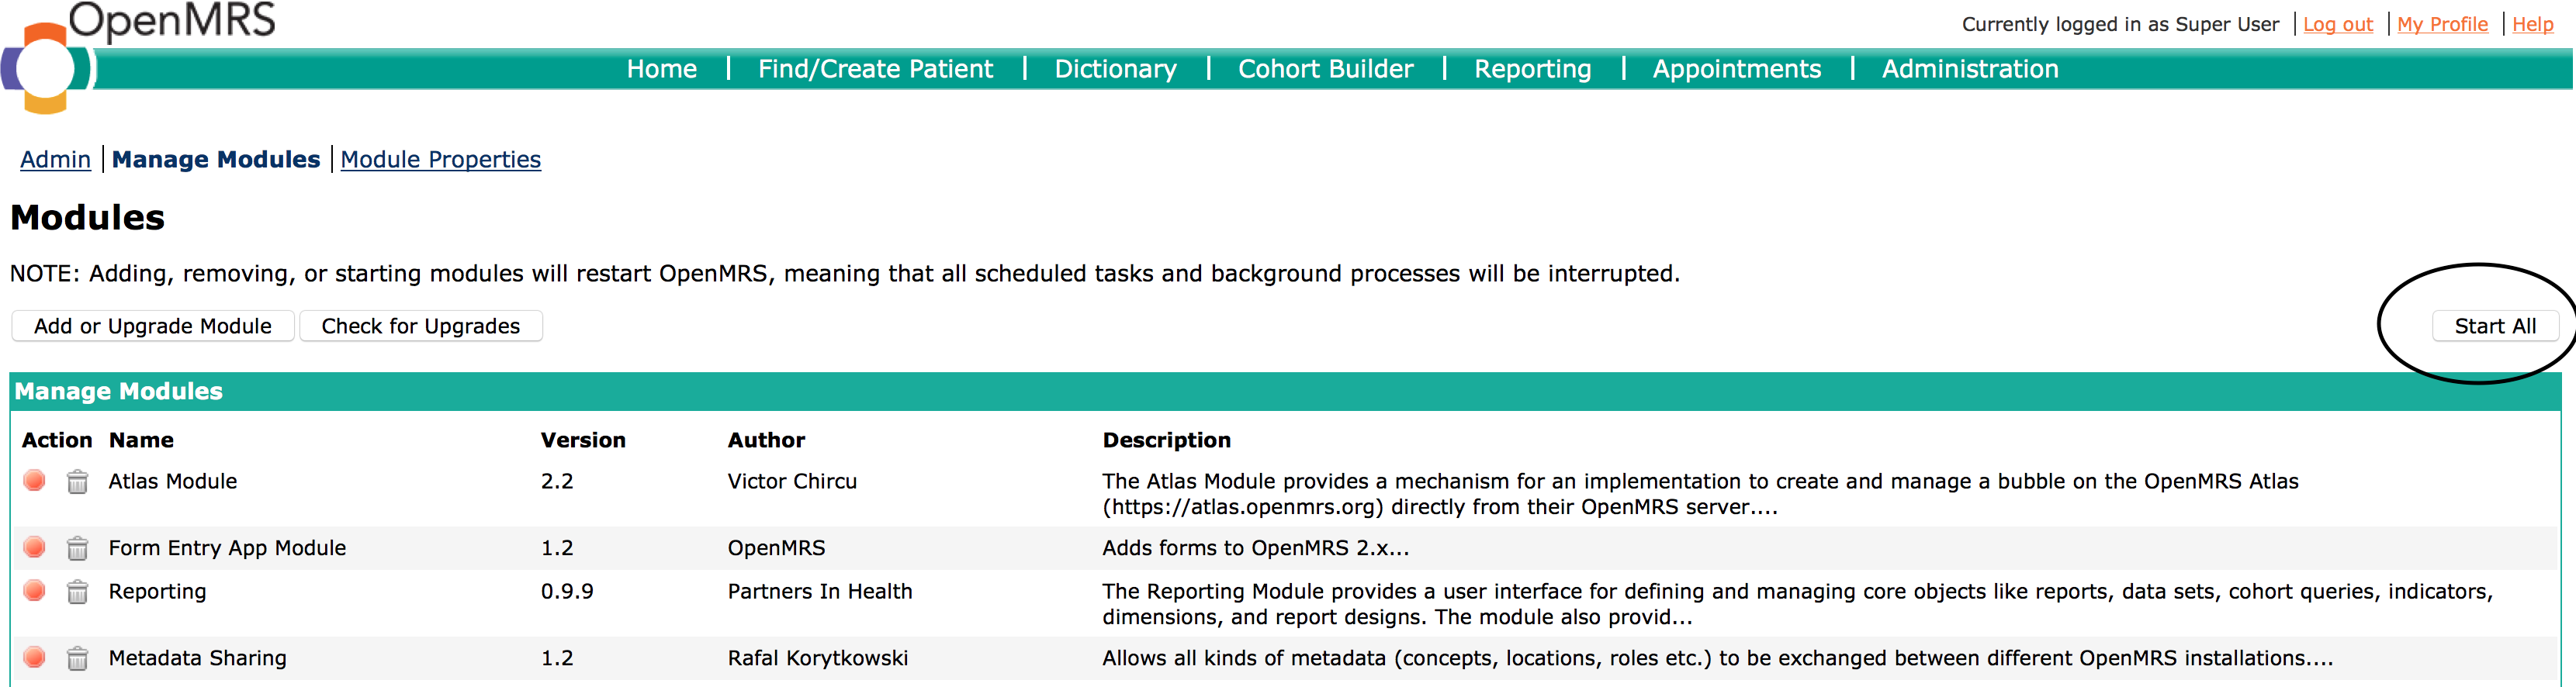Select the Metadata Sharing name cell
The image size is (2576, 687).
pyautogui.click(x=197, y=658)
